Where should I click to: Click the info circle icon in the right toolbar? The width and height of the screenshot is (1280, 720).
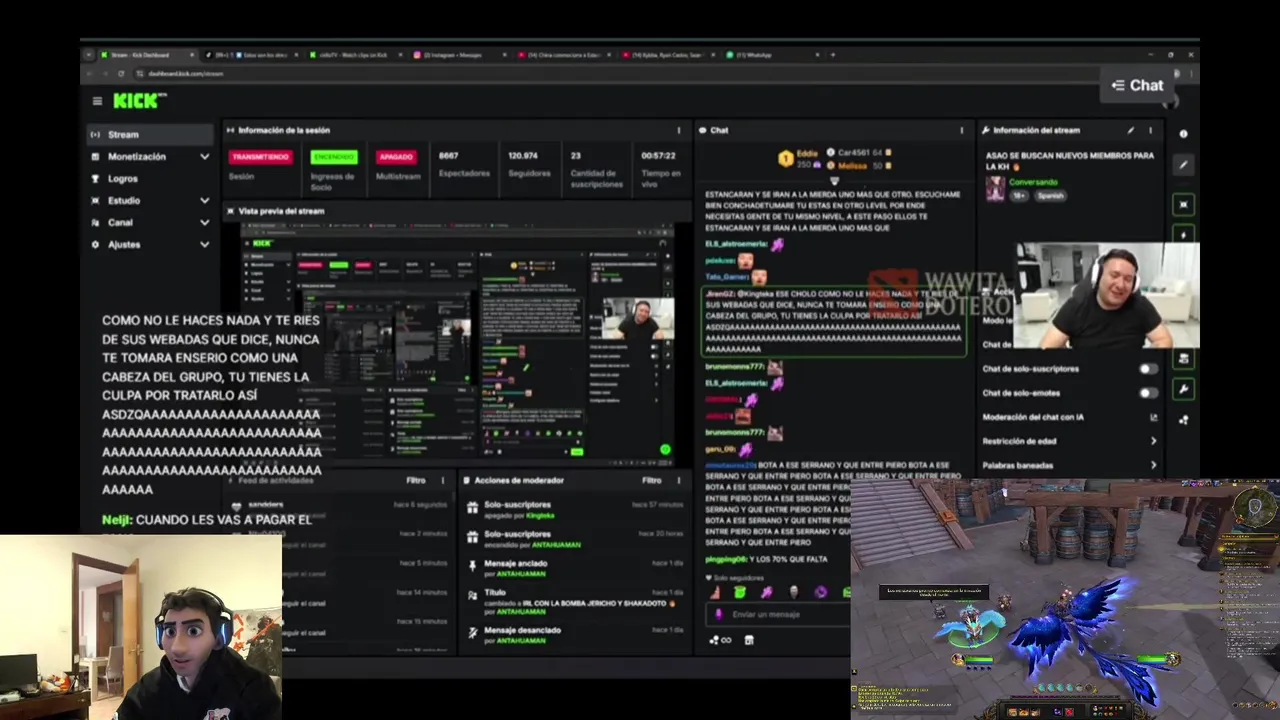point(1183,133)
